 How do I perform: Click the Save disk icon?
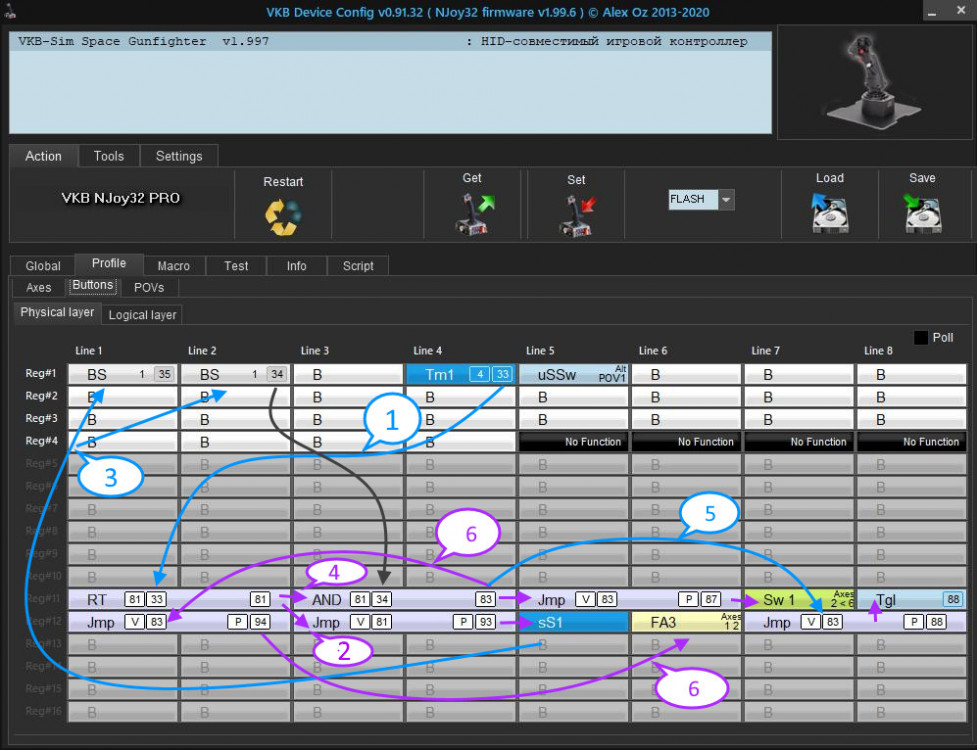pos(922,214)
